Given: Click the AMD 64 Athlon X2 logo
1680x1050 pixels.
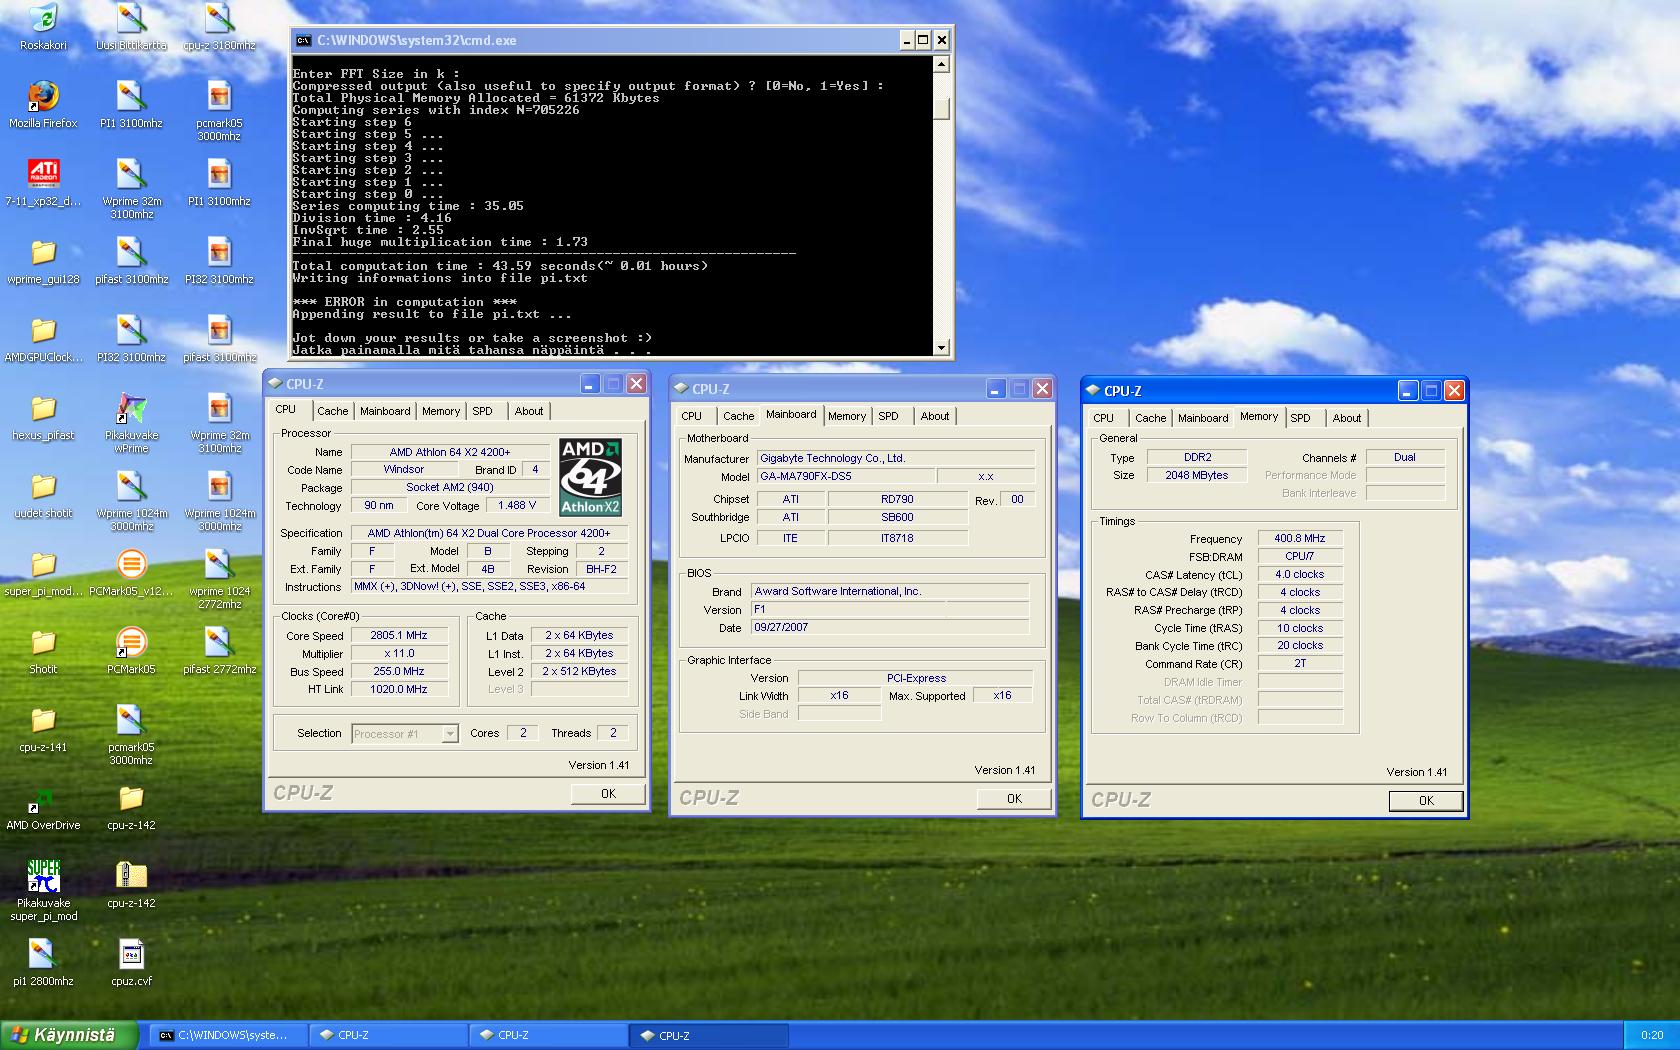Looking at the screenshot, I should click(590, 477).
